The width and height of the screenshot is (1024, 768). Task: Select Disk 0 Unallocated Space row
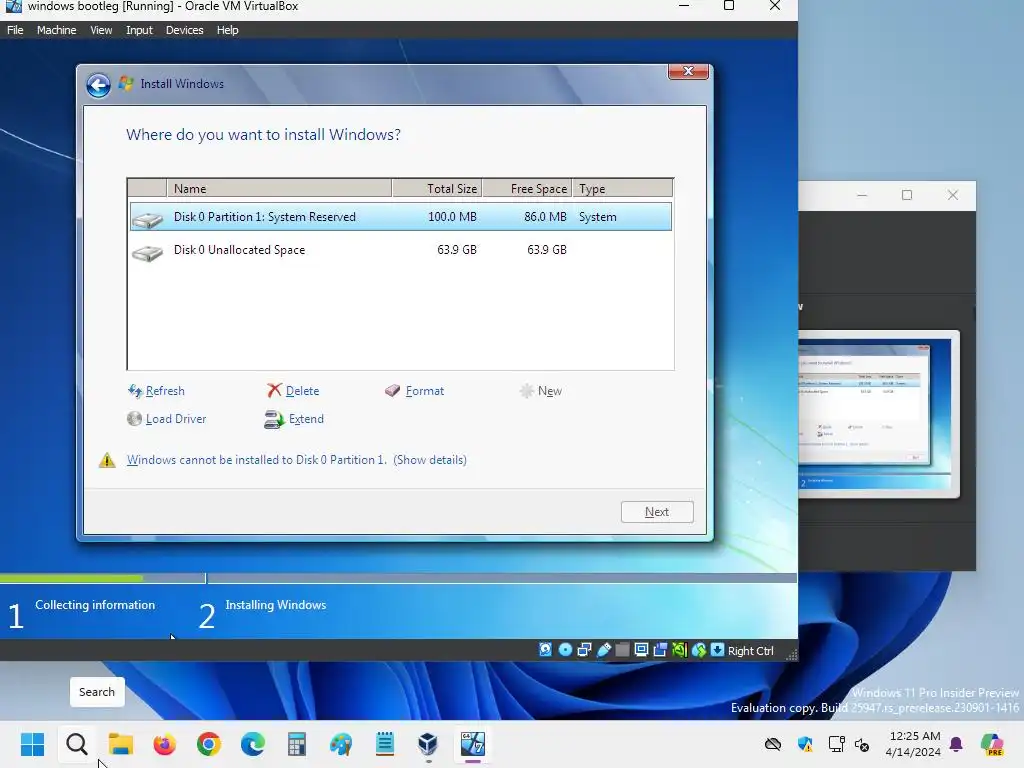[x=400, y=250]
